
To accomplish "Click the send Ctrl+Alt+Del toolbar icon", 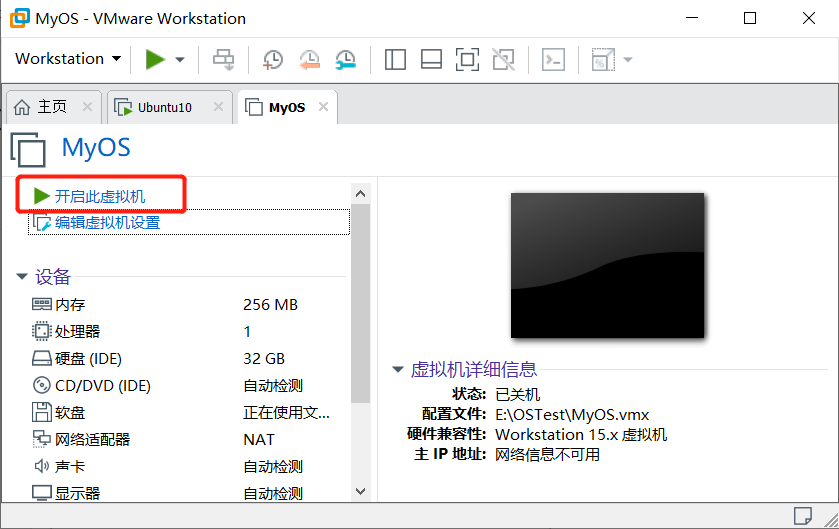I will (223, 59).
